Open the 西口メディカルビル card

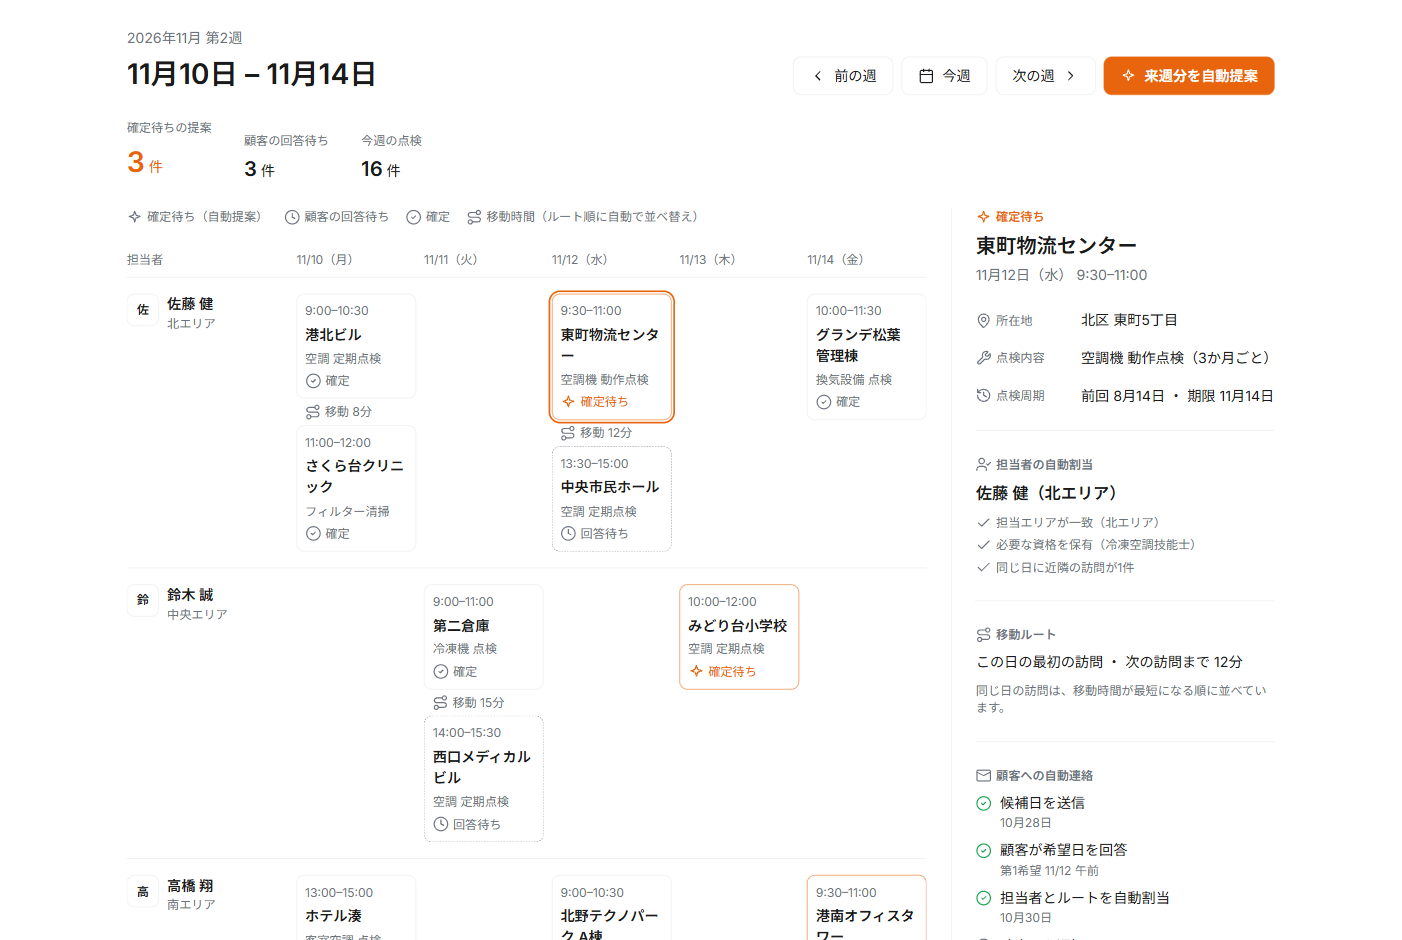pyautogui.click(x=483, y=779)
